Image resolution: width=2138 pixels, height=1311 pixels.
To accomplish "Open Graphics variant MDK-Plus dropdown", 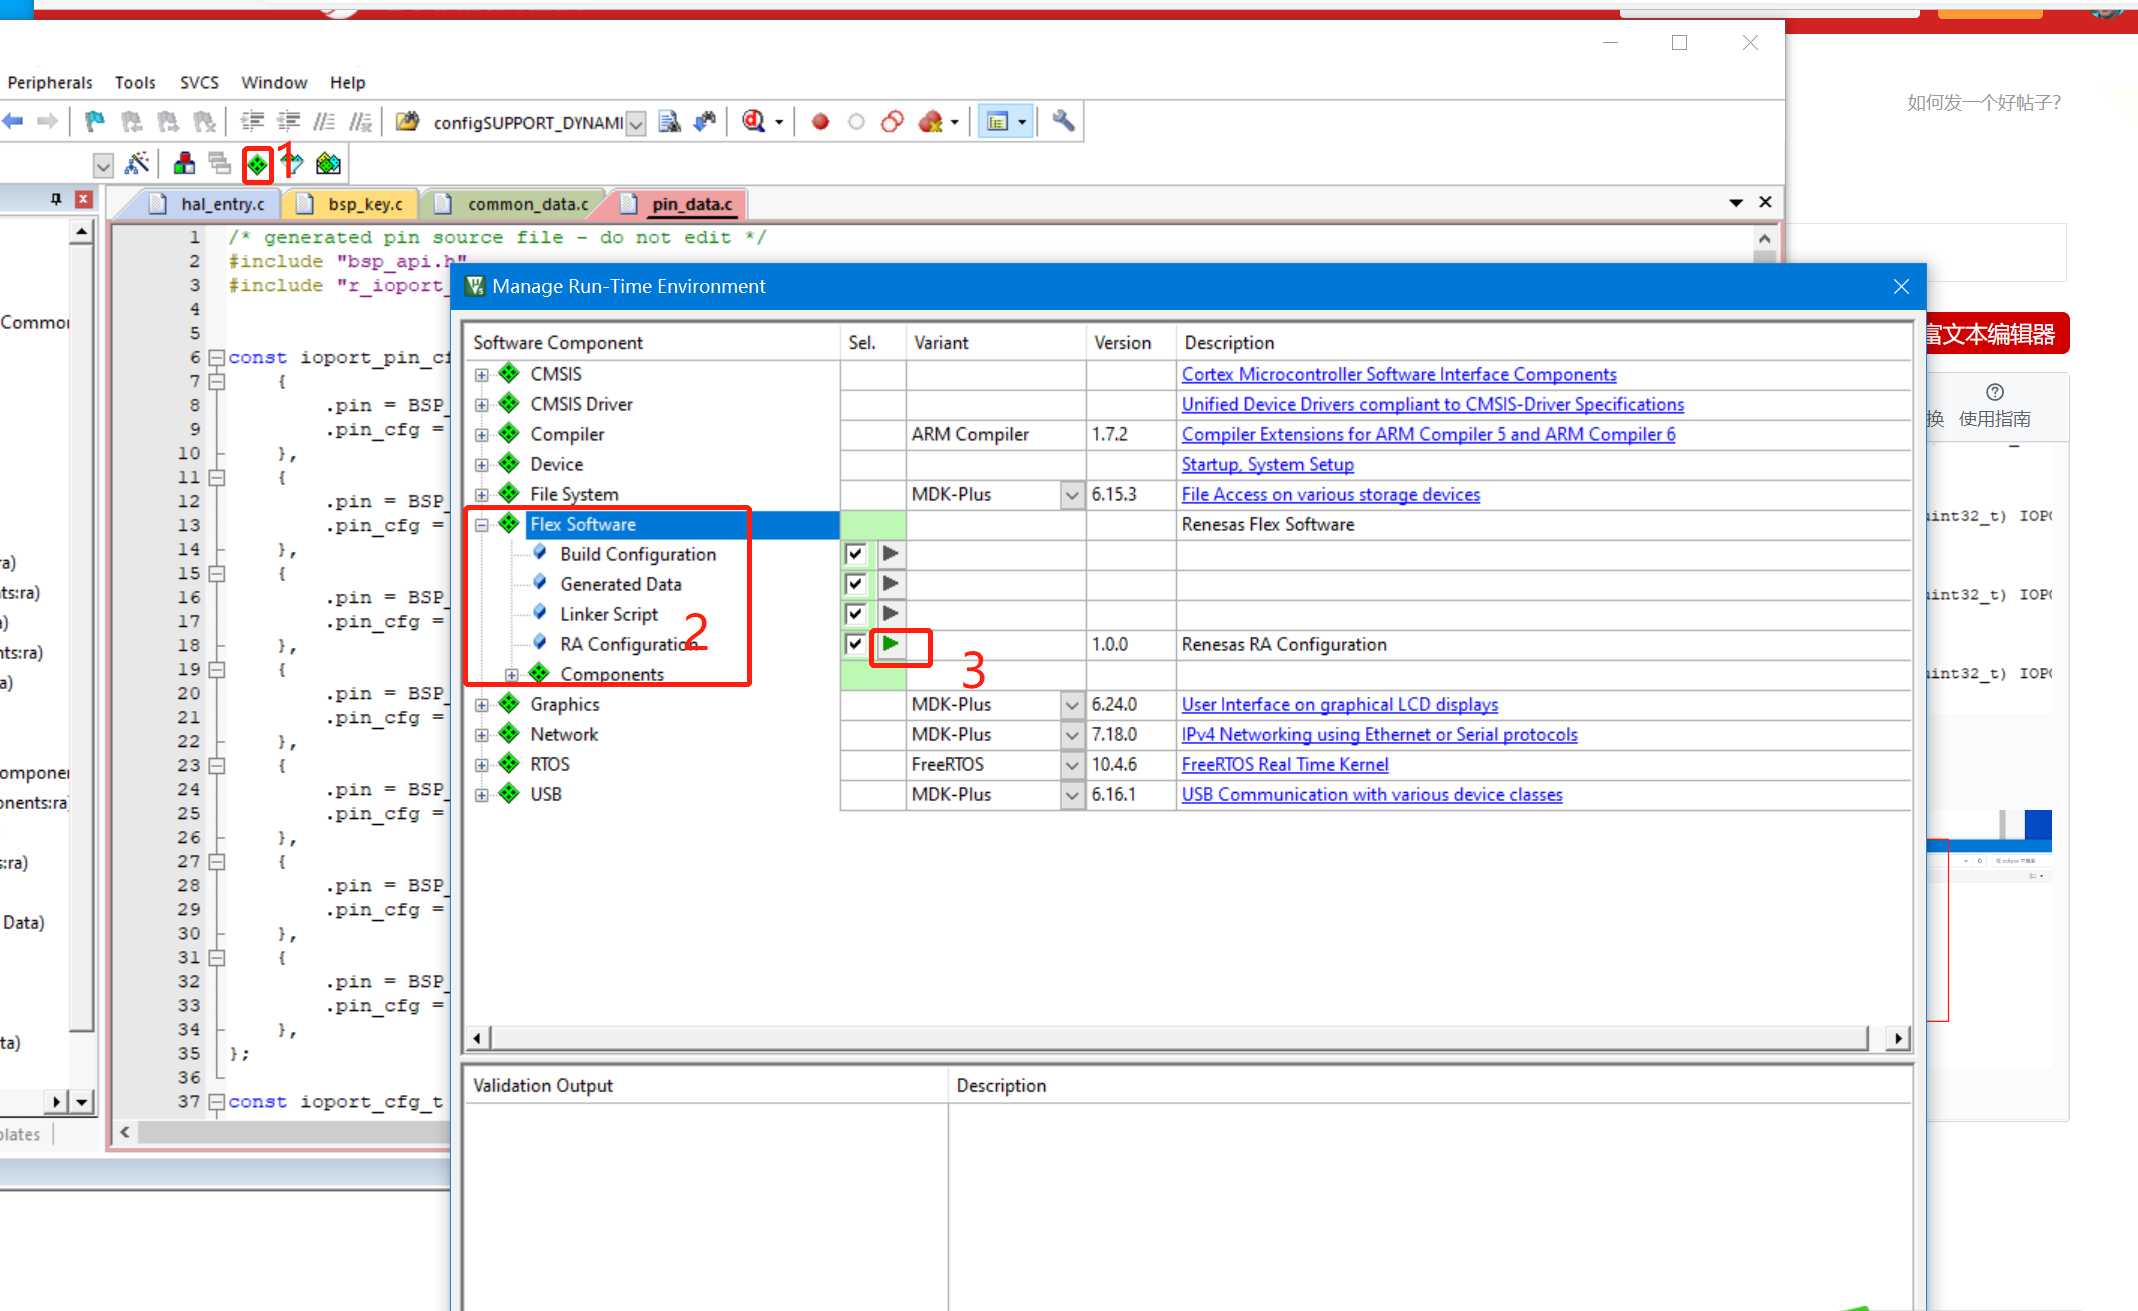I will tap(1072, 705).
